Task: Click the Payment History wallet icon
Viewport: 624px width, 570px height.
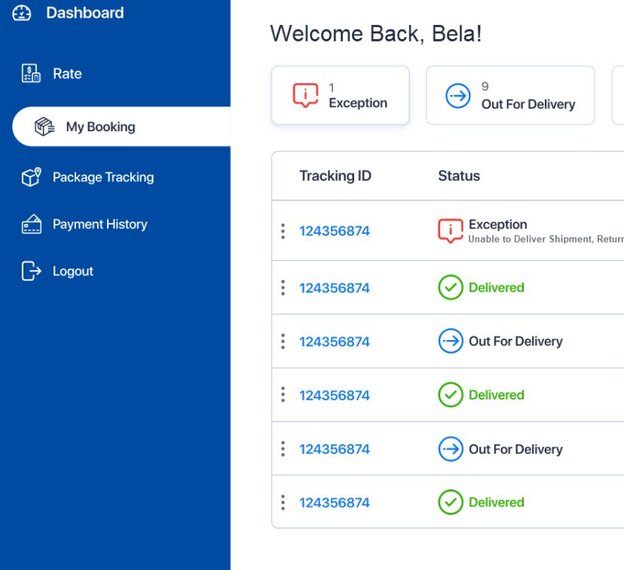Action: click(31, 224)
